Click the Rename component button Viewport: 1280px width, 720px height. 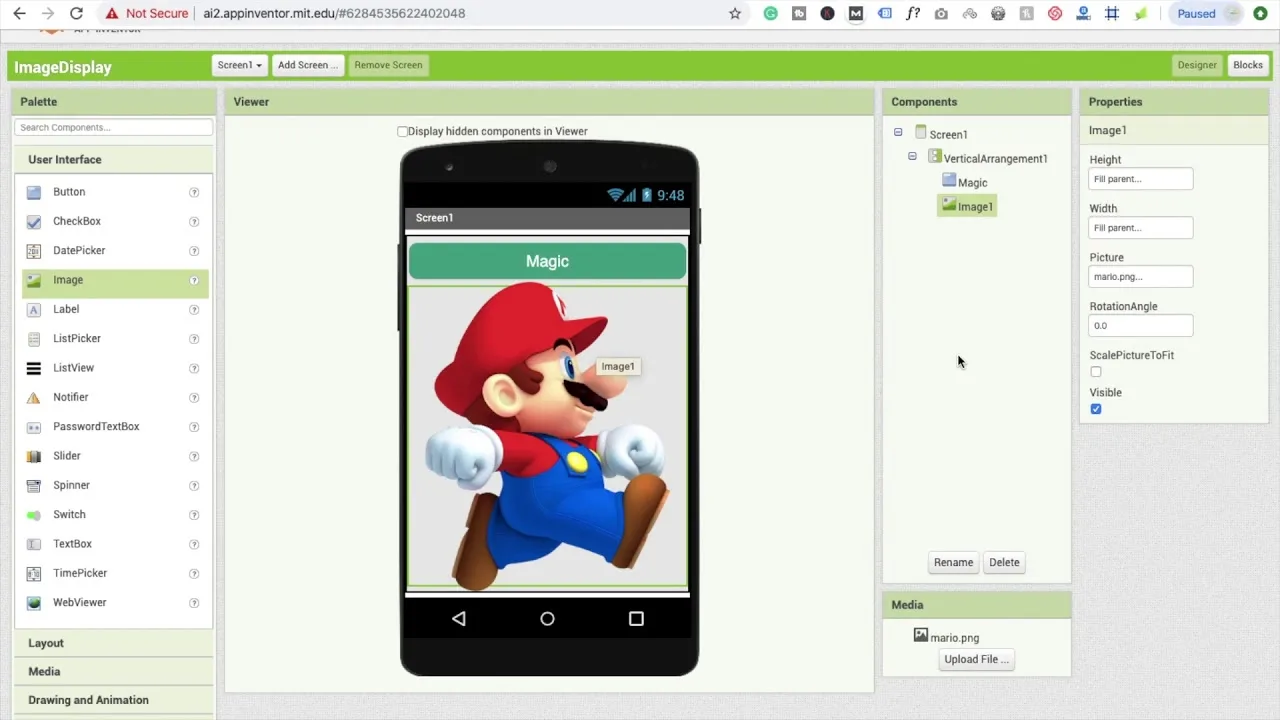[953, 562]
